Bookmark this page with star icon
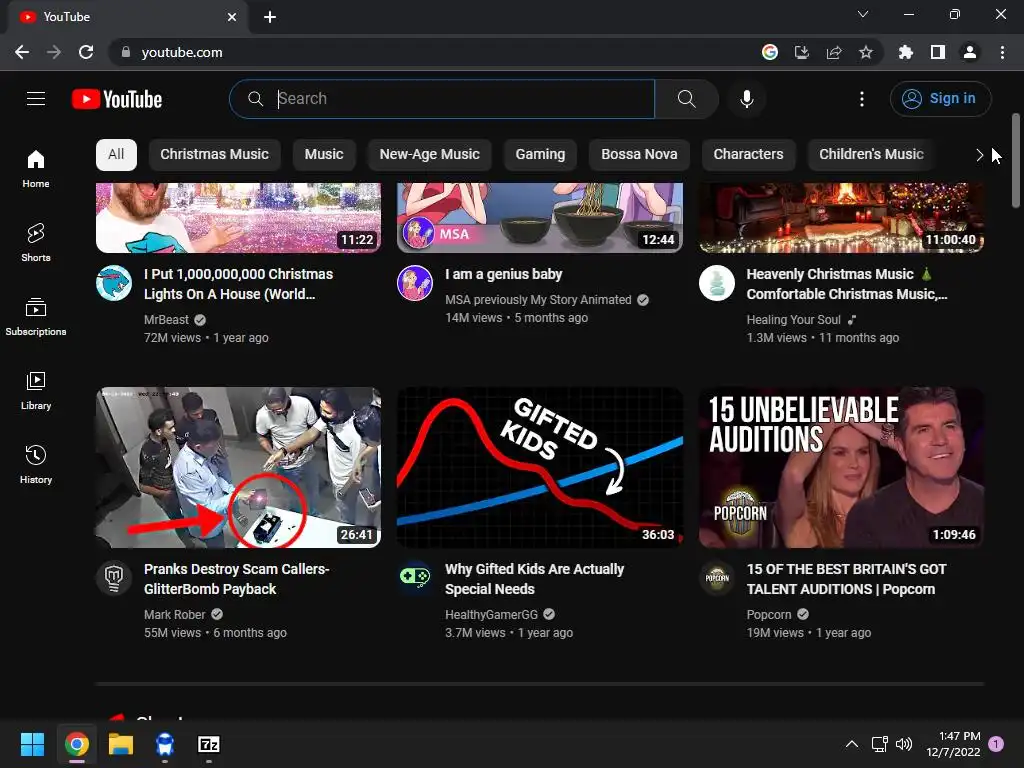This screenshot has height=768, width=1024. coord(865,52)
